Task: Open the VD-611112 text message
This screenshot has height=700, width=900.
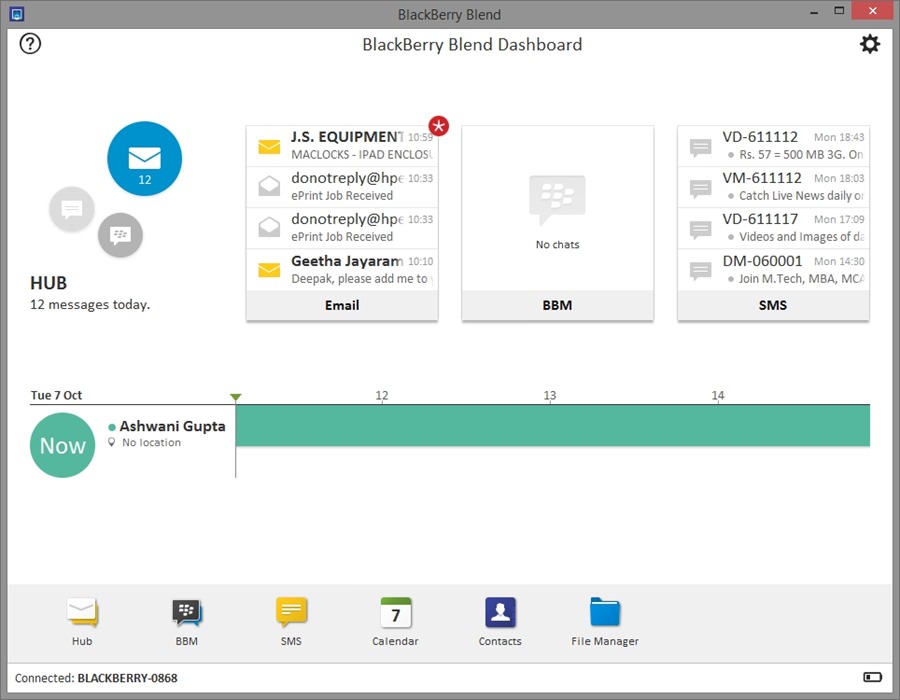Action: point(773,146)
